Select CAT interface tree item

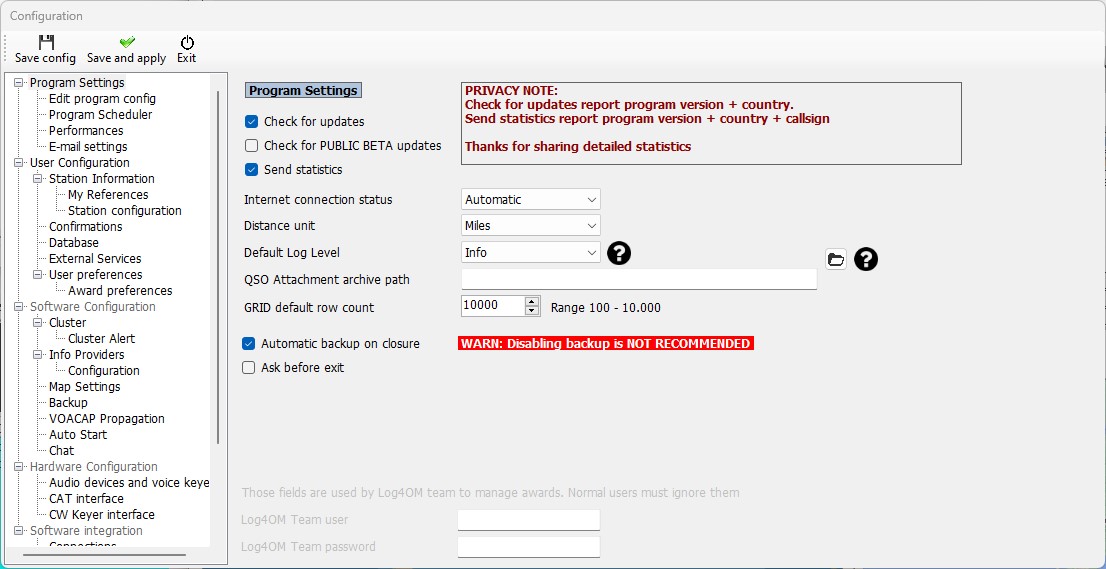[86, 498]
